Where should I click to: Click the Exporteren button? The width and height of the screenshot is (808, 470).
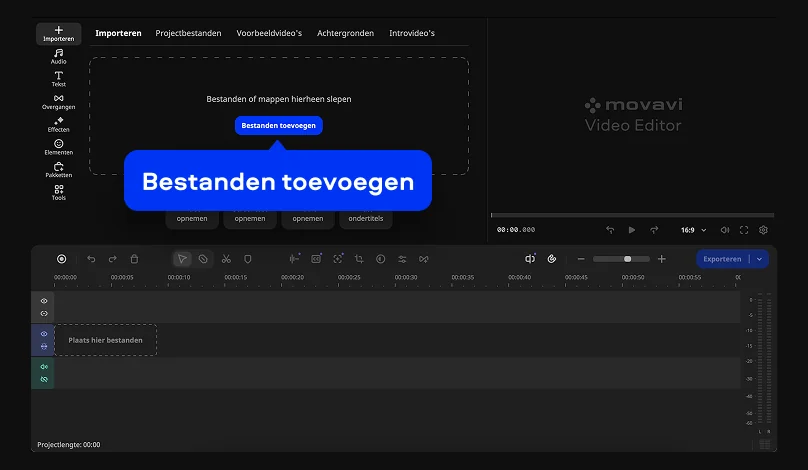click(722, 259)
